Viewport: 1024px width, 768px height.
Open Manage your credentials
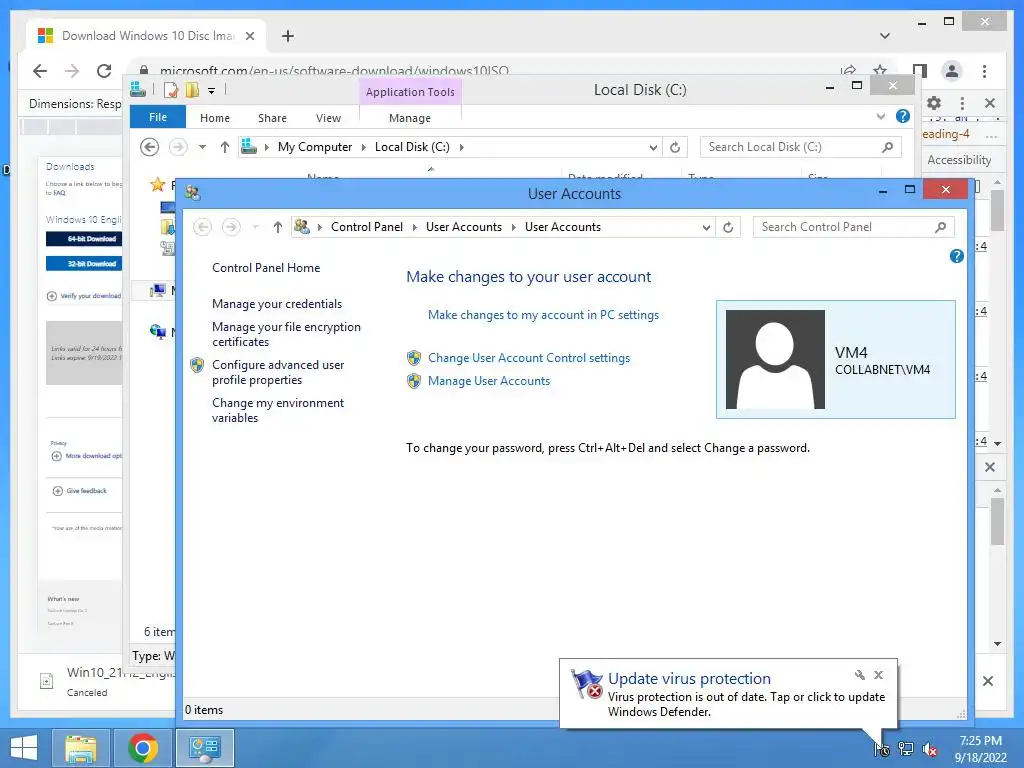pyautogui.click(x=277, y=304)
